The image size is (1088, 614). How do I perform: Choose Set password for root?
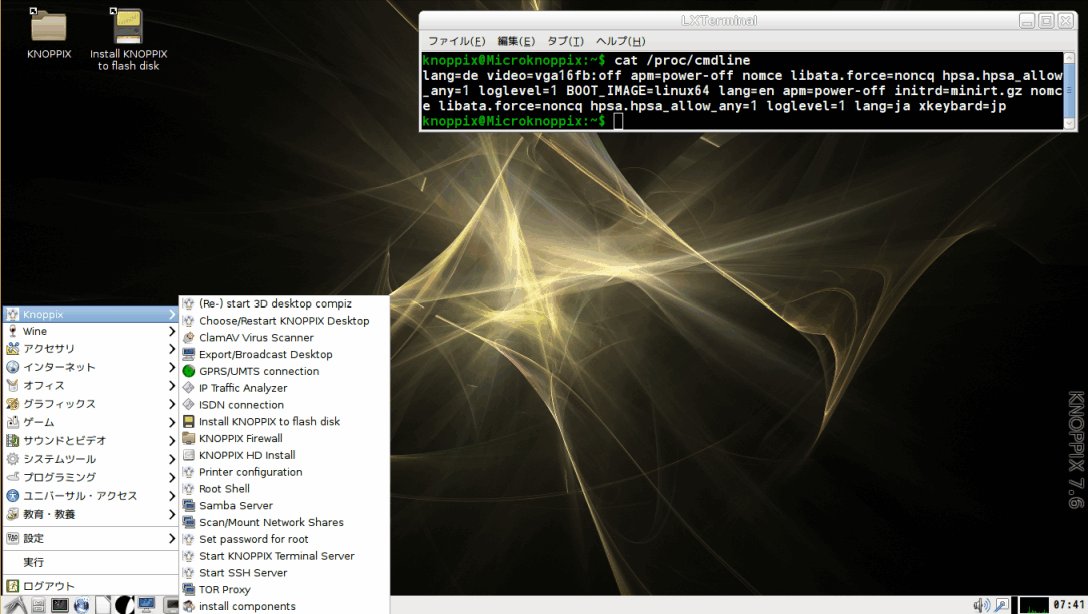tap(284, 539)
